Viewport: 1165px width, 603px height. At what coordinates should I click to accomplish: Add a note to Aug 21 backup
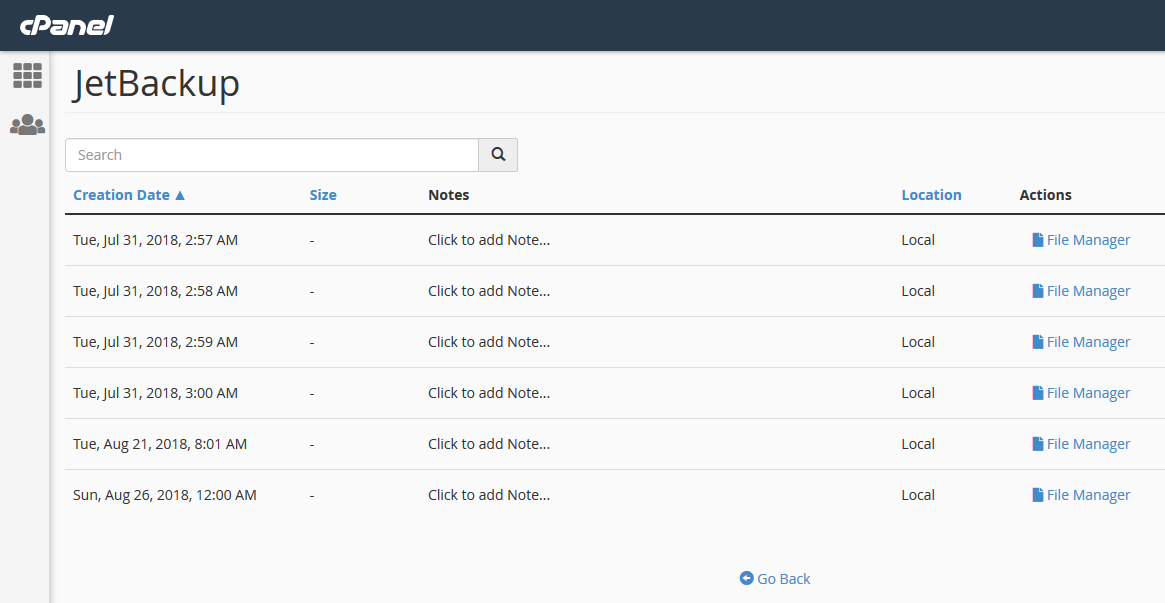click(x=489, y=444)
